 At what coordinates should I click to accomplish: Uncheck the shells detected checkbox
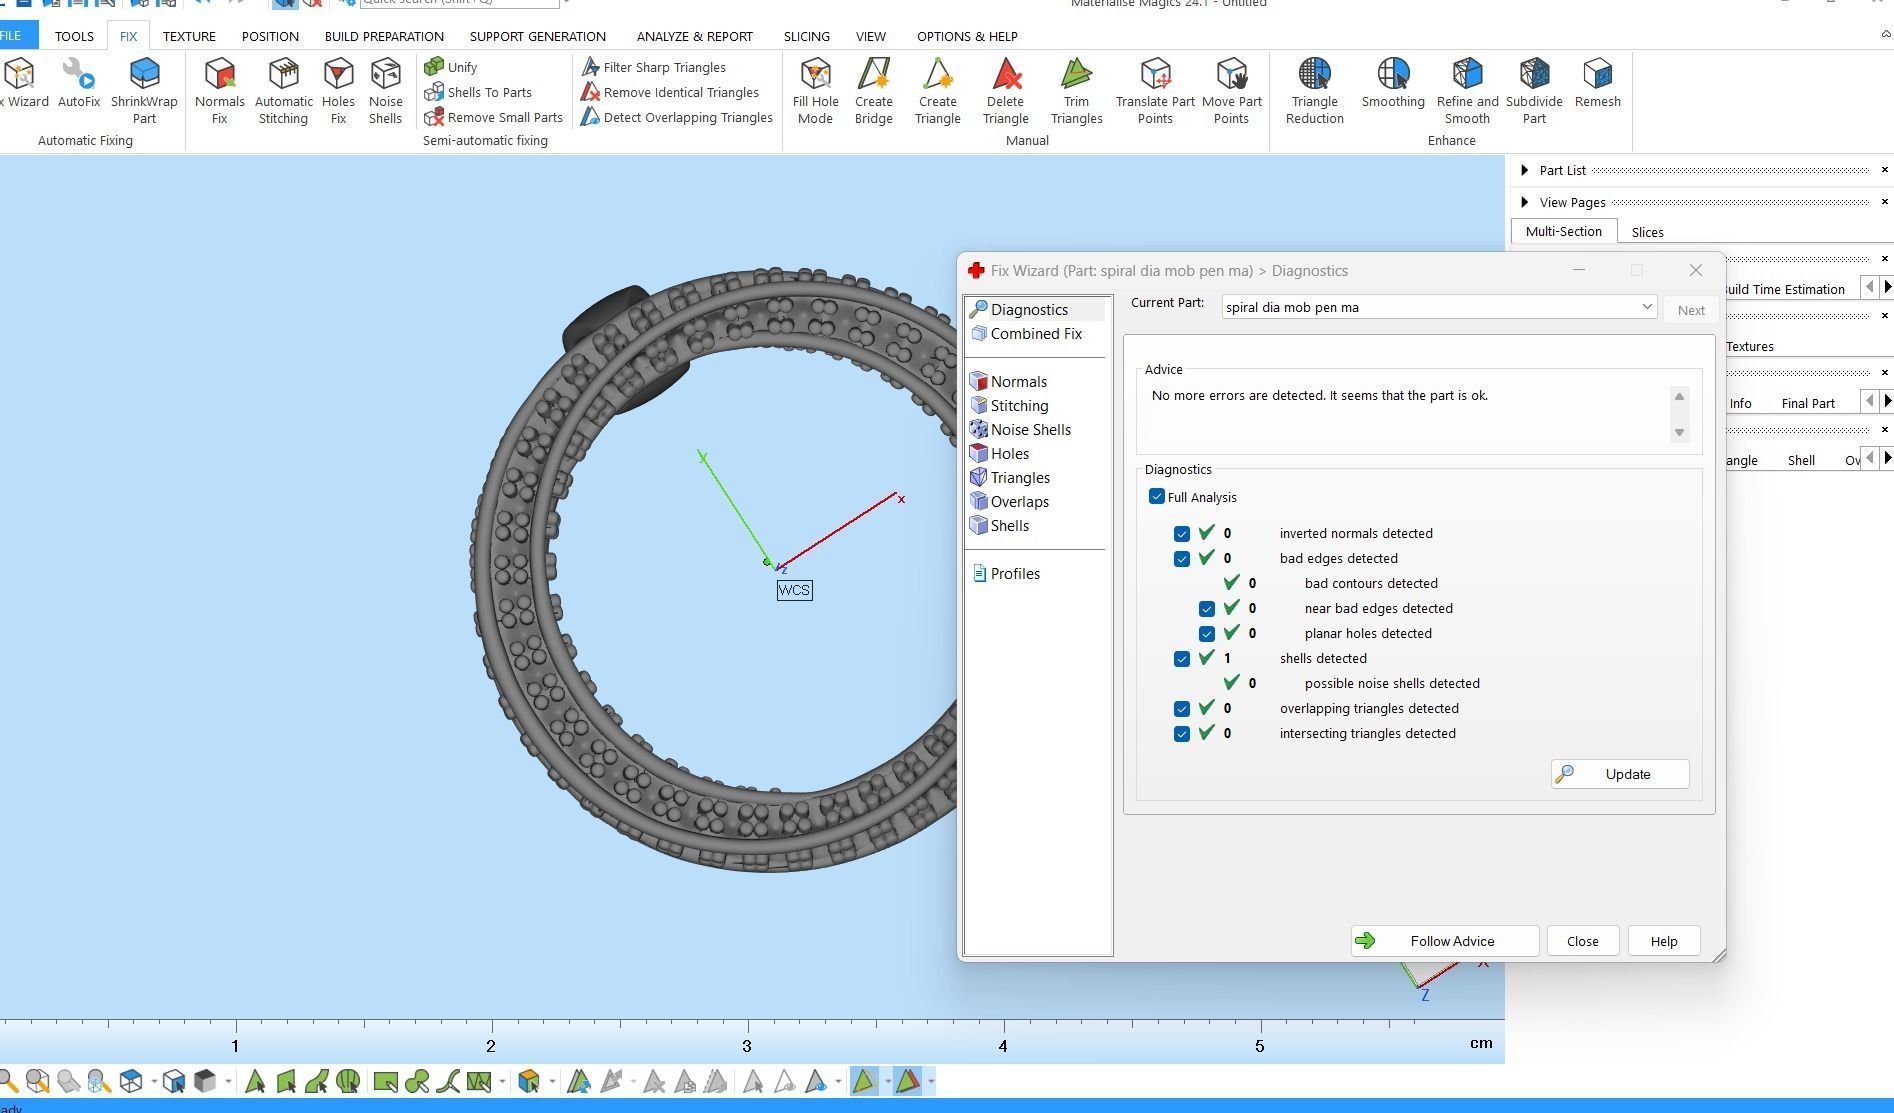(1182, 659)
